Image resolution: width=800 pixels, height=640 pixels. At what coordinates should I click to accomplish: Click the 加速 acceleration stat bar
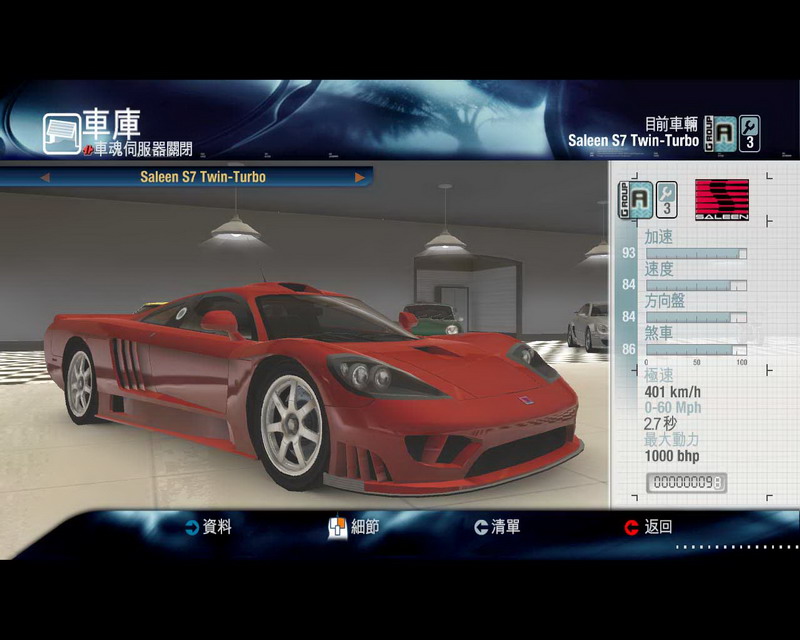(x=696, y=254)
